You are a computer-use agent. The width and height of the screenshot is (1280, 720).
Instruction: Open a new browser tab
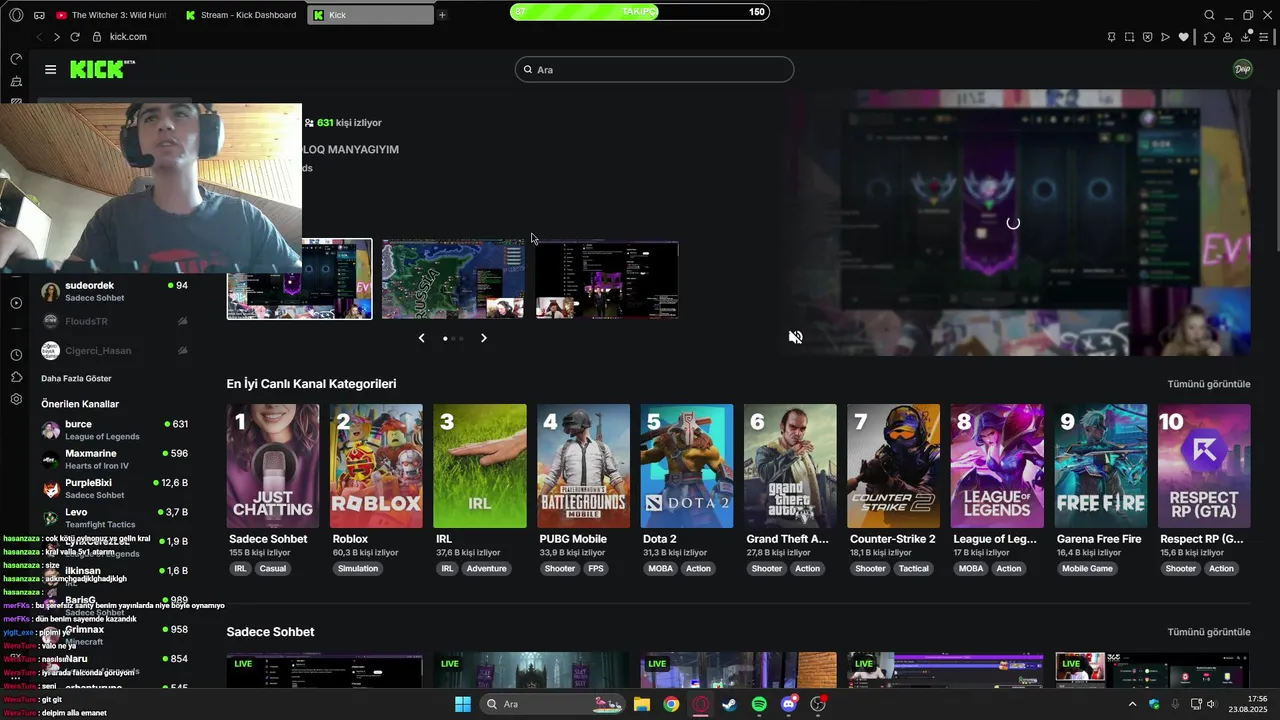(442, 15)
